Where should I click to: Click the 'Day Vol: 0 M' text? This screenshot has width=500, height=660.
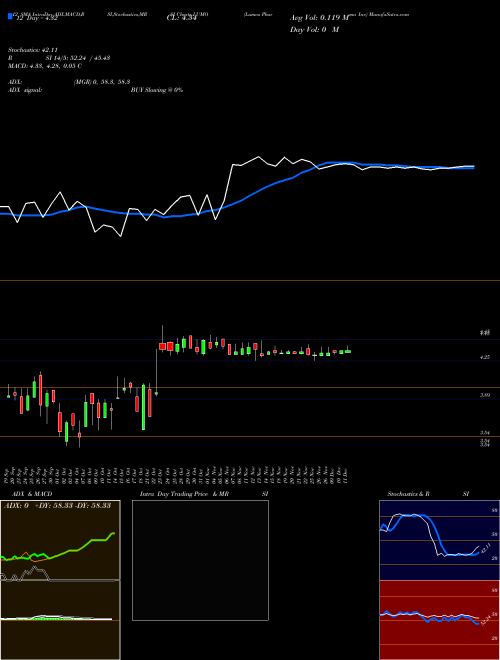[314, 30]
